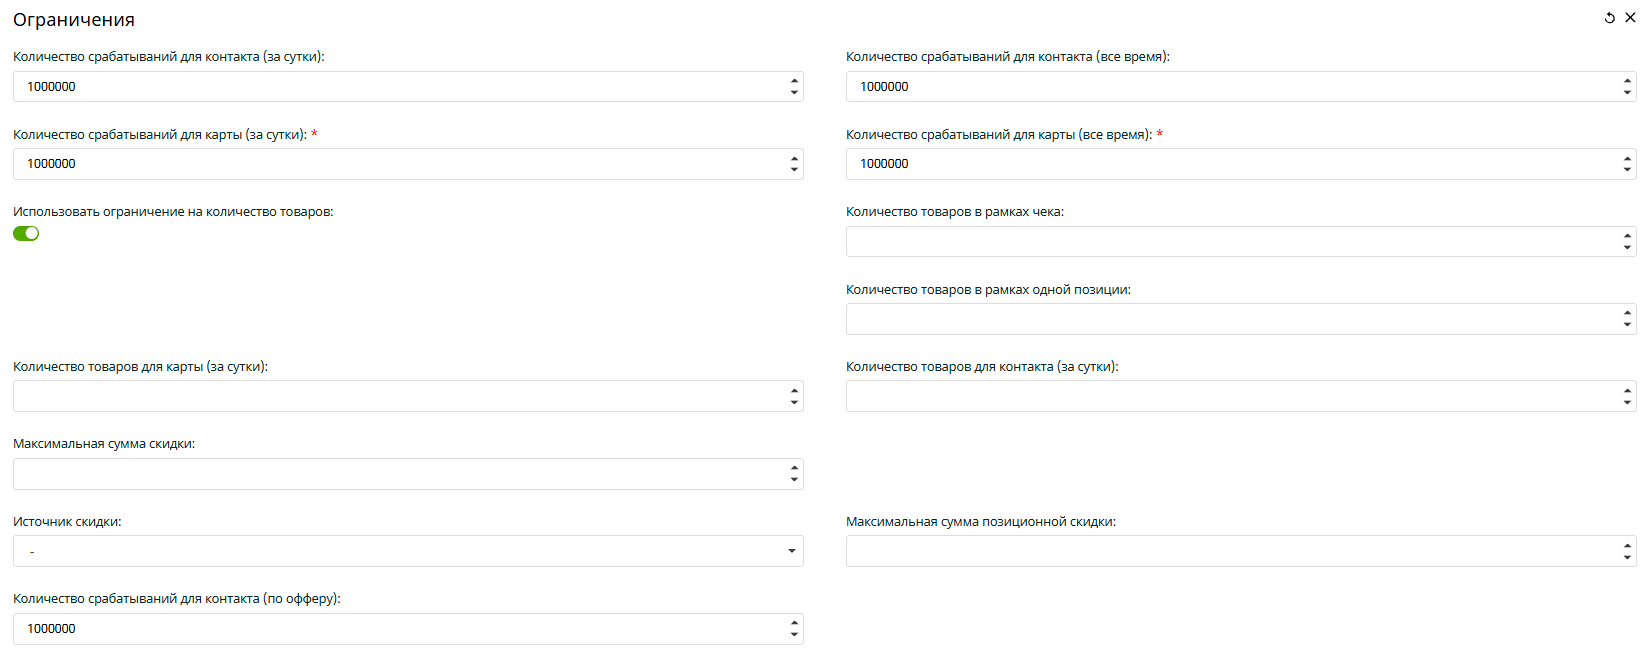This screenshot has height=648, width=1648.
Task: Close the Ограничения panel
Action: tap(1630, 18)
